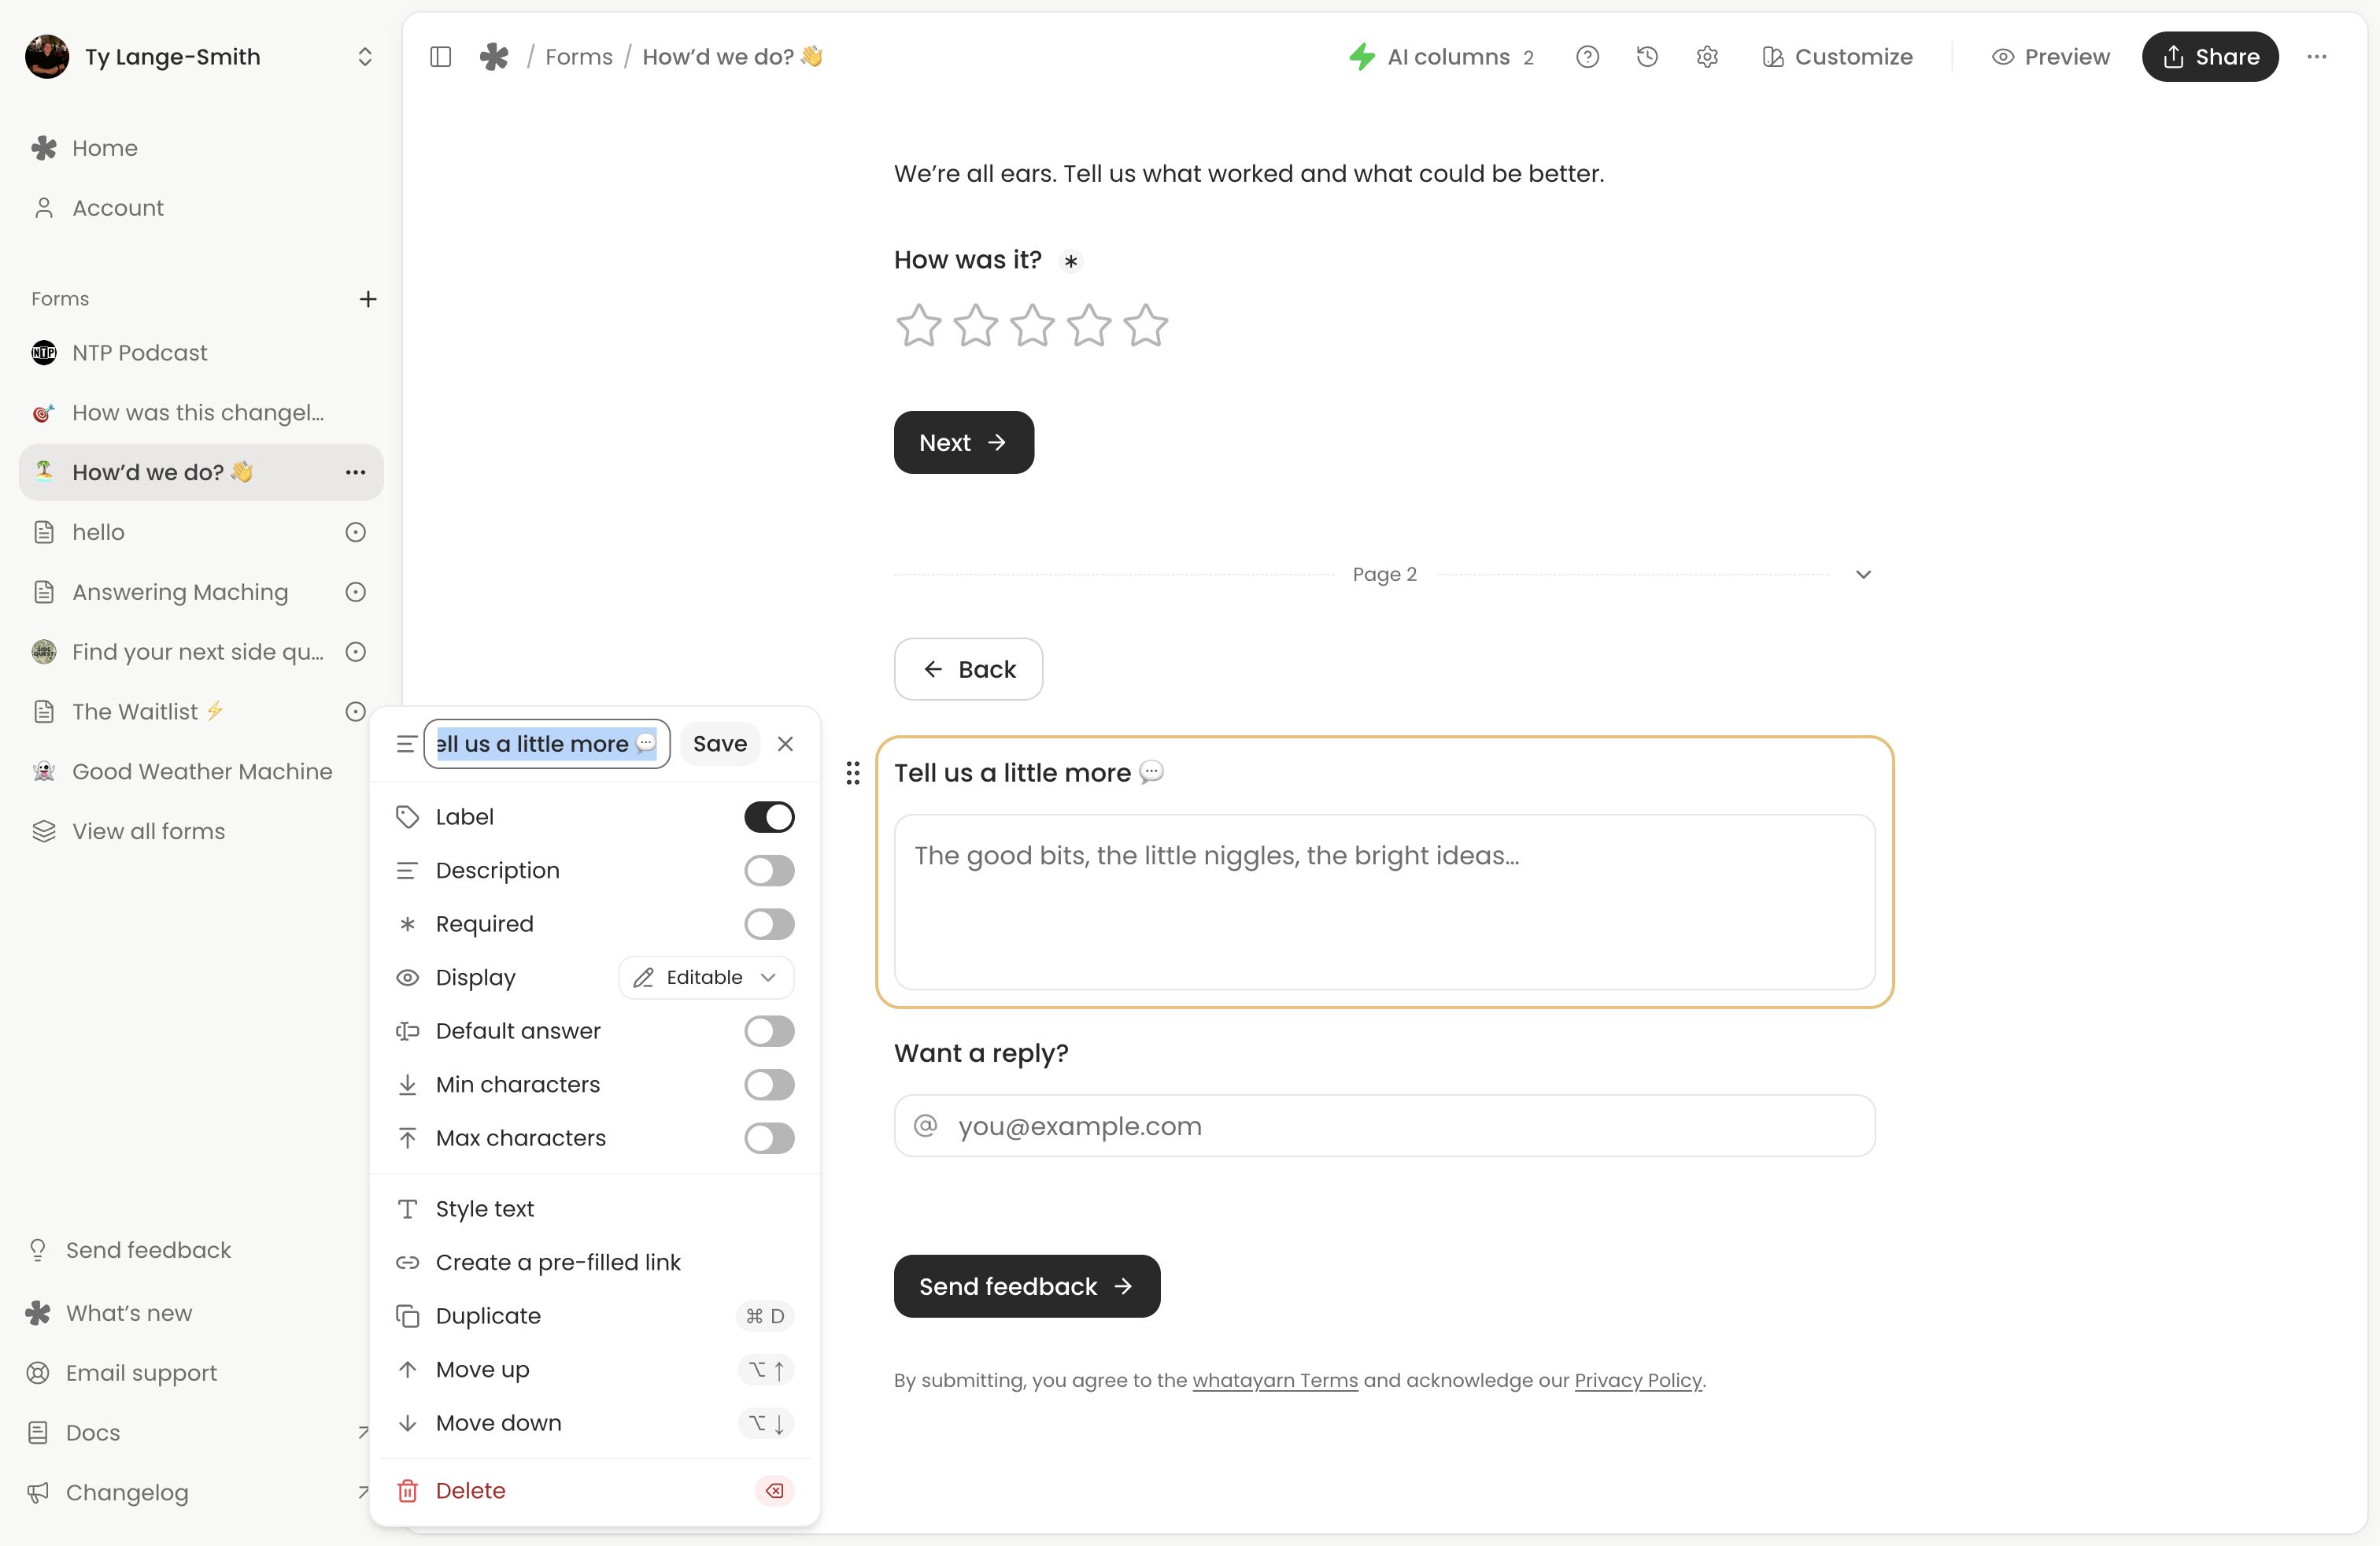
Task: Click the email input you@example.com
Action: [x=1384, y=1126]
